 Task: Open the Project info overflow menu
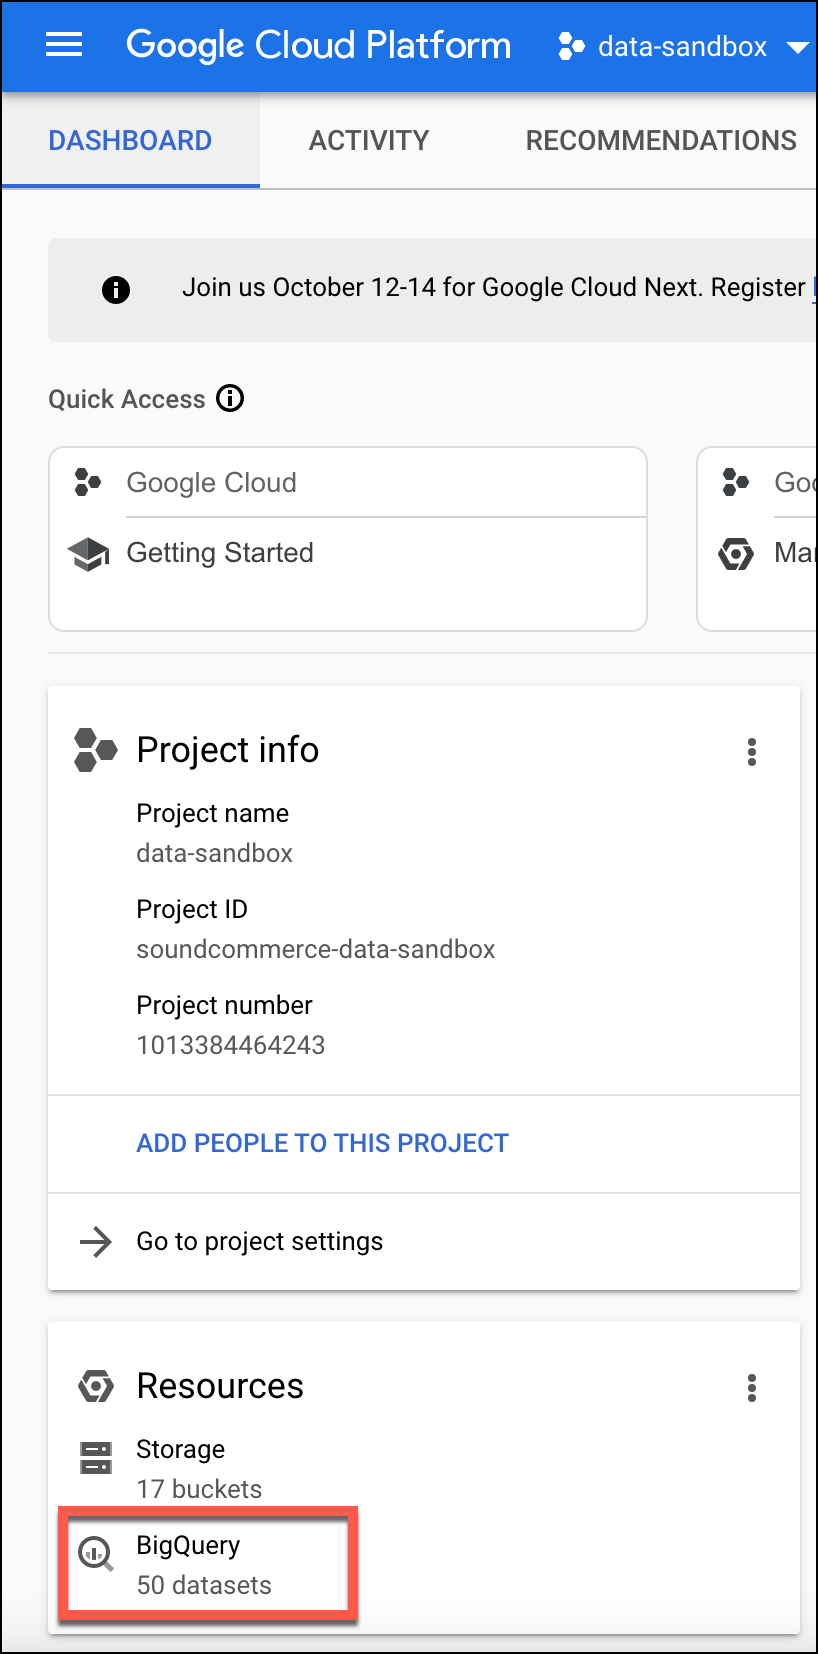click(751, 752)
